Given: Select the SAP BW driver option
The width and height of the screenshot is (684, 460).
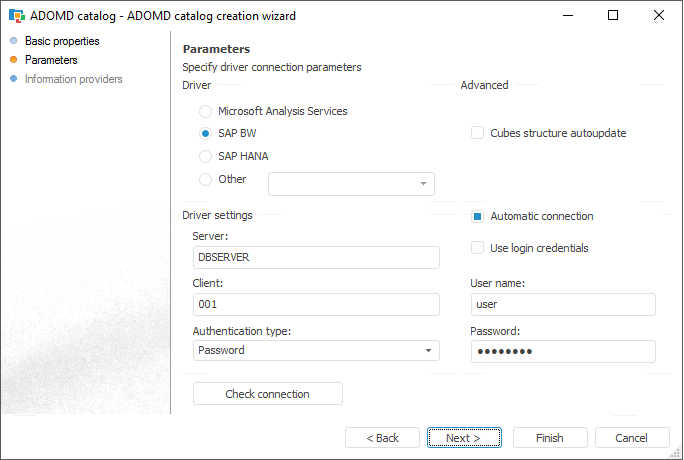Looking at the screenshot, I should (206, 134).
